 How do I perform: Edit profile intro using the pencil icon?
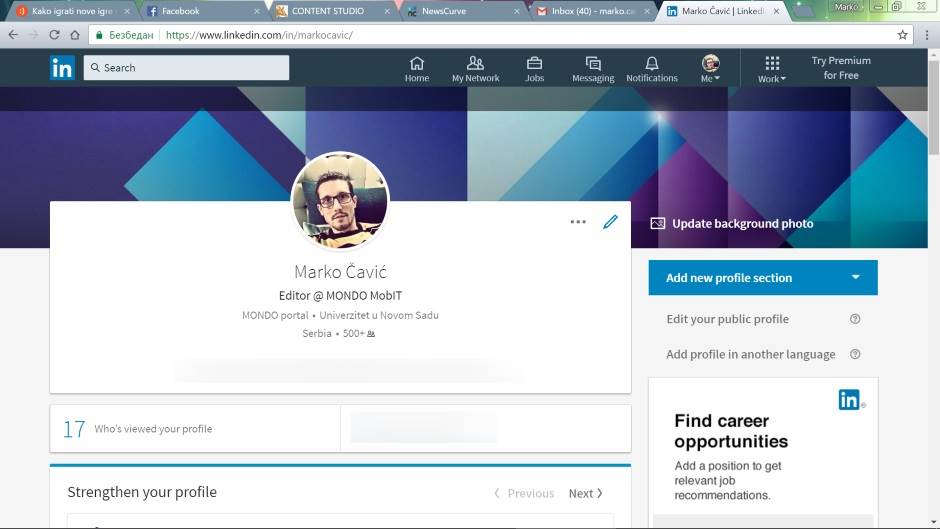610,222
